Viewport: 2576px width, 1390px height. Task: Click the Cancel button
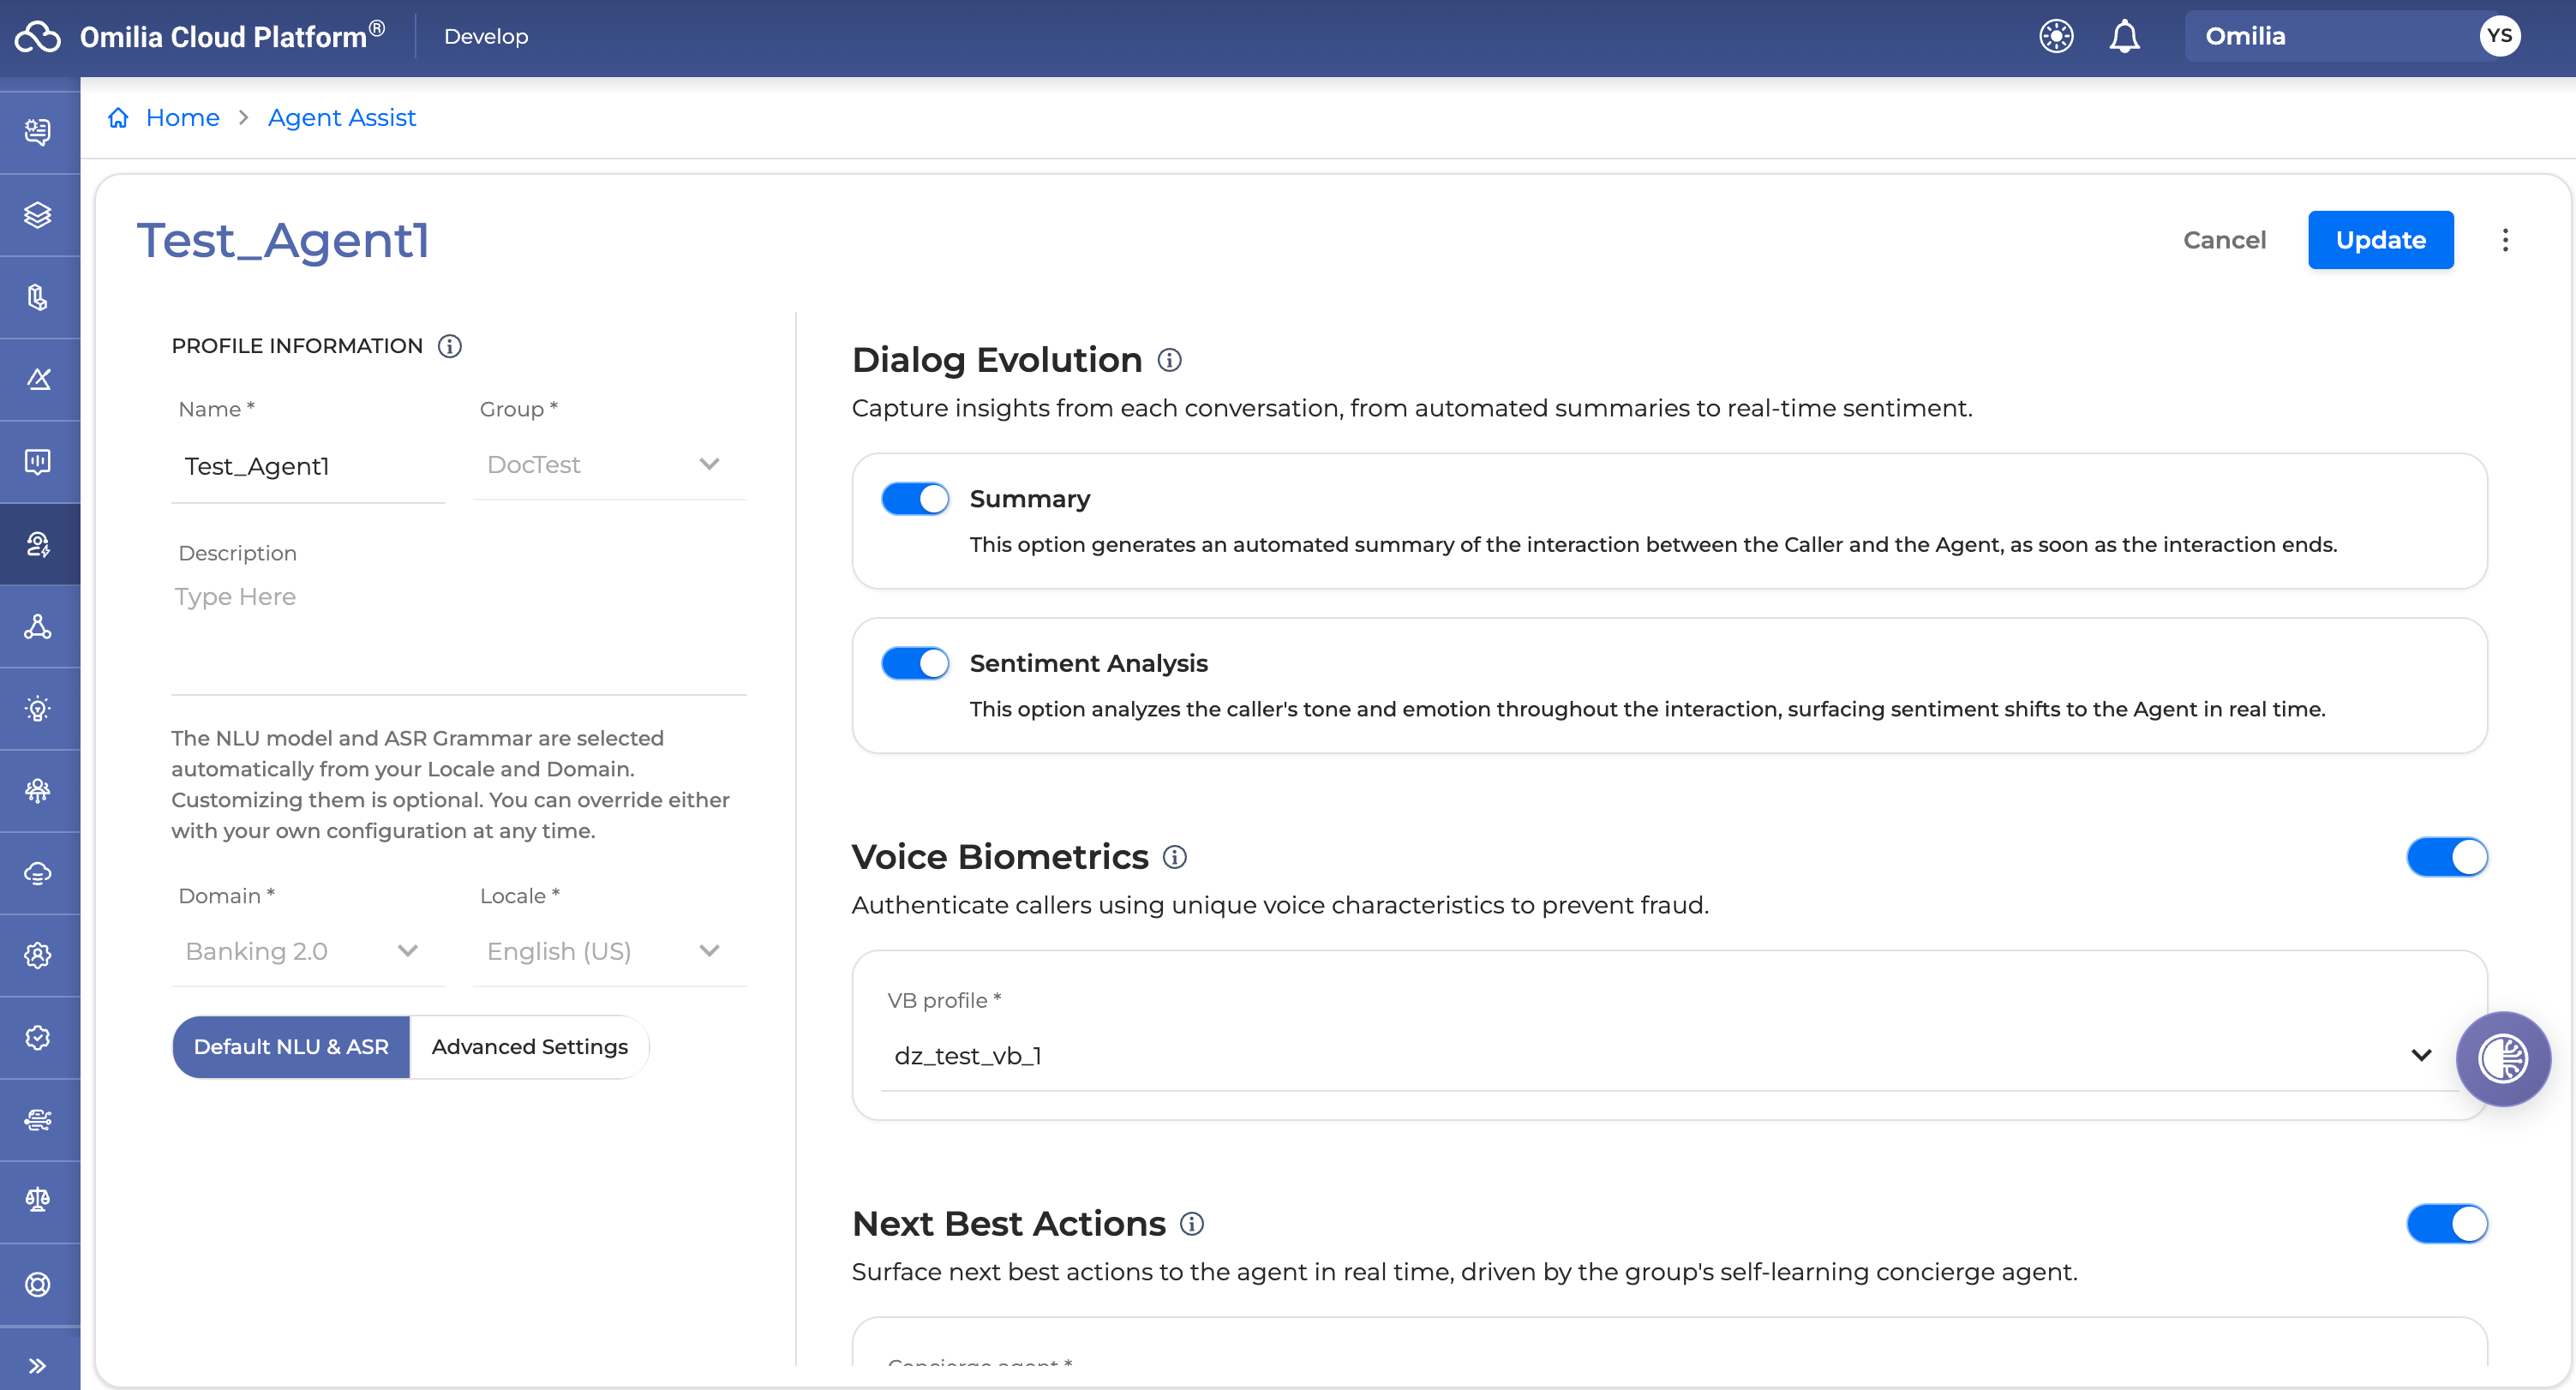[x=2224, y=240]
